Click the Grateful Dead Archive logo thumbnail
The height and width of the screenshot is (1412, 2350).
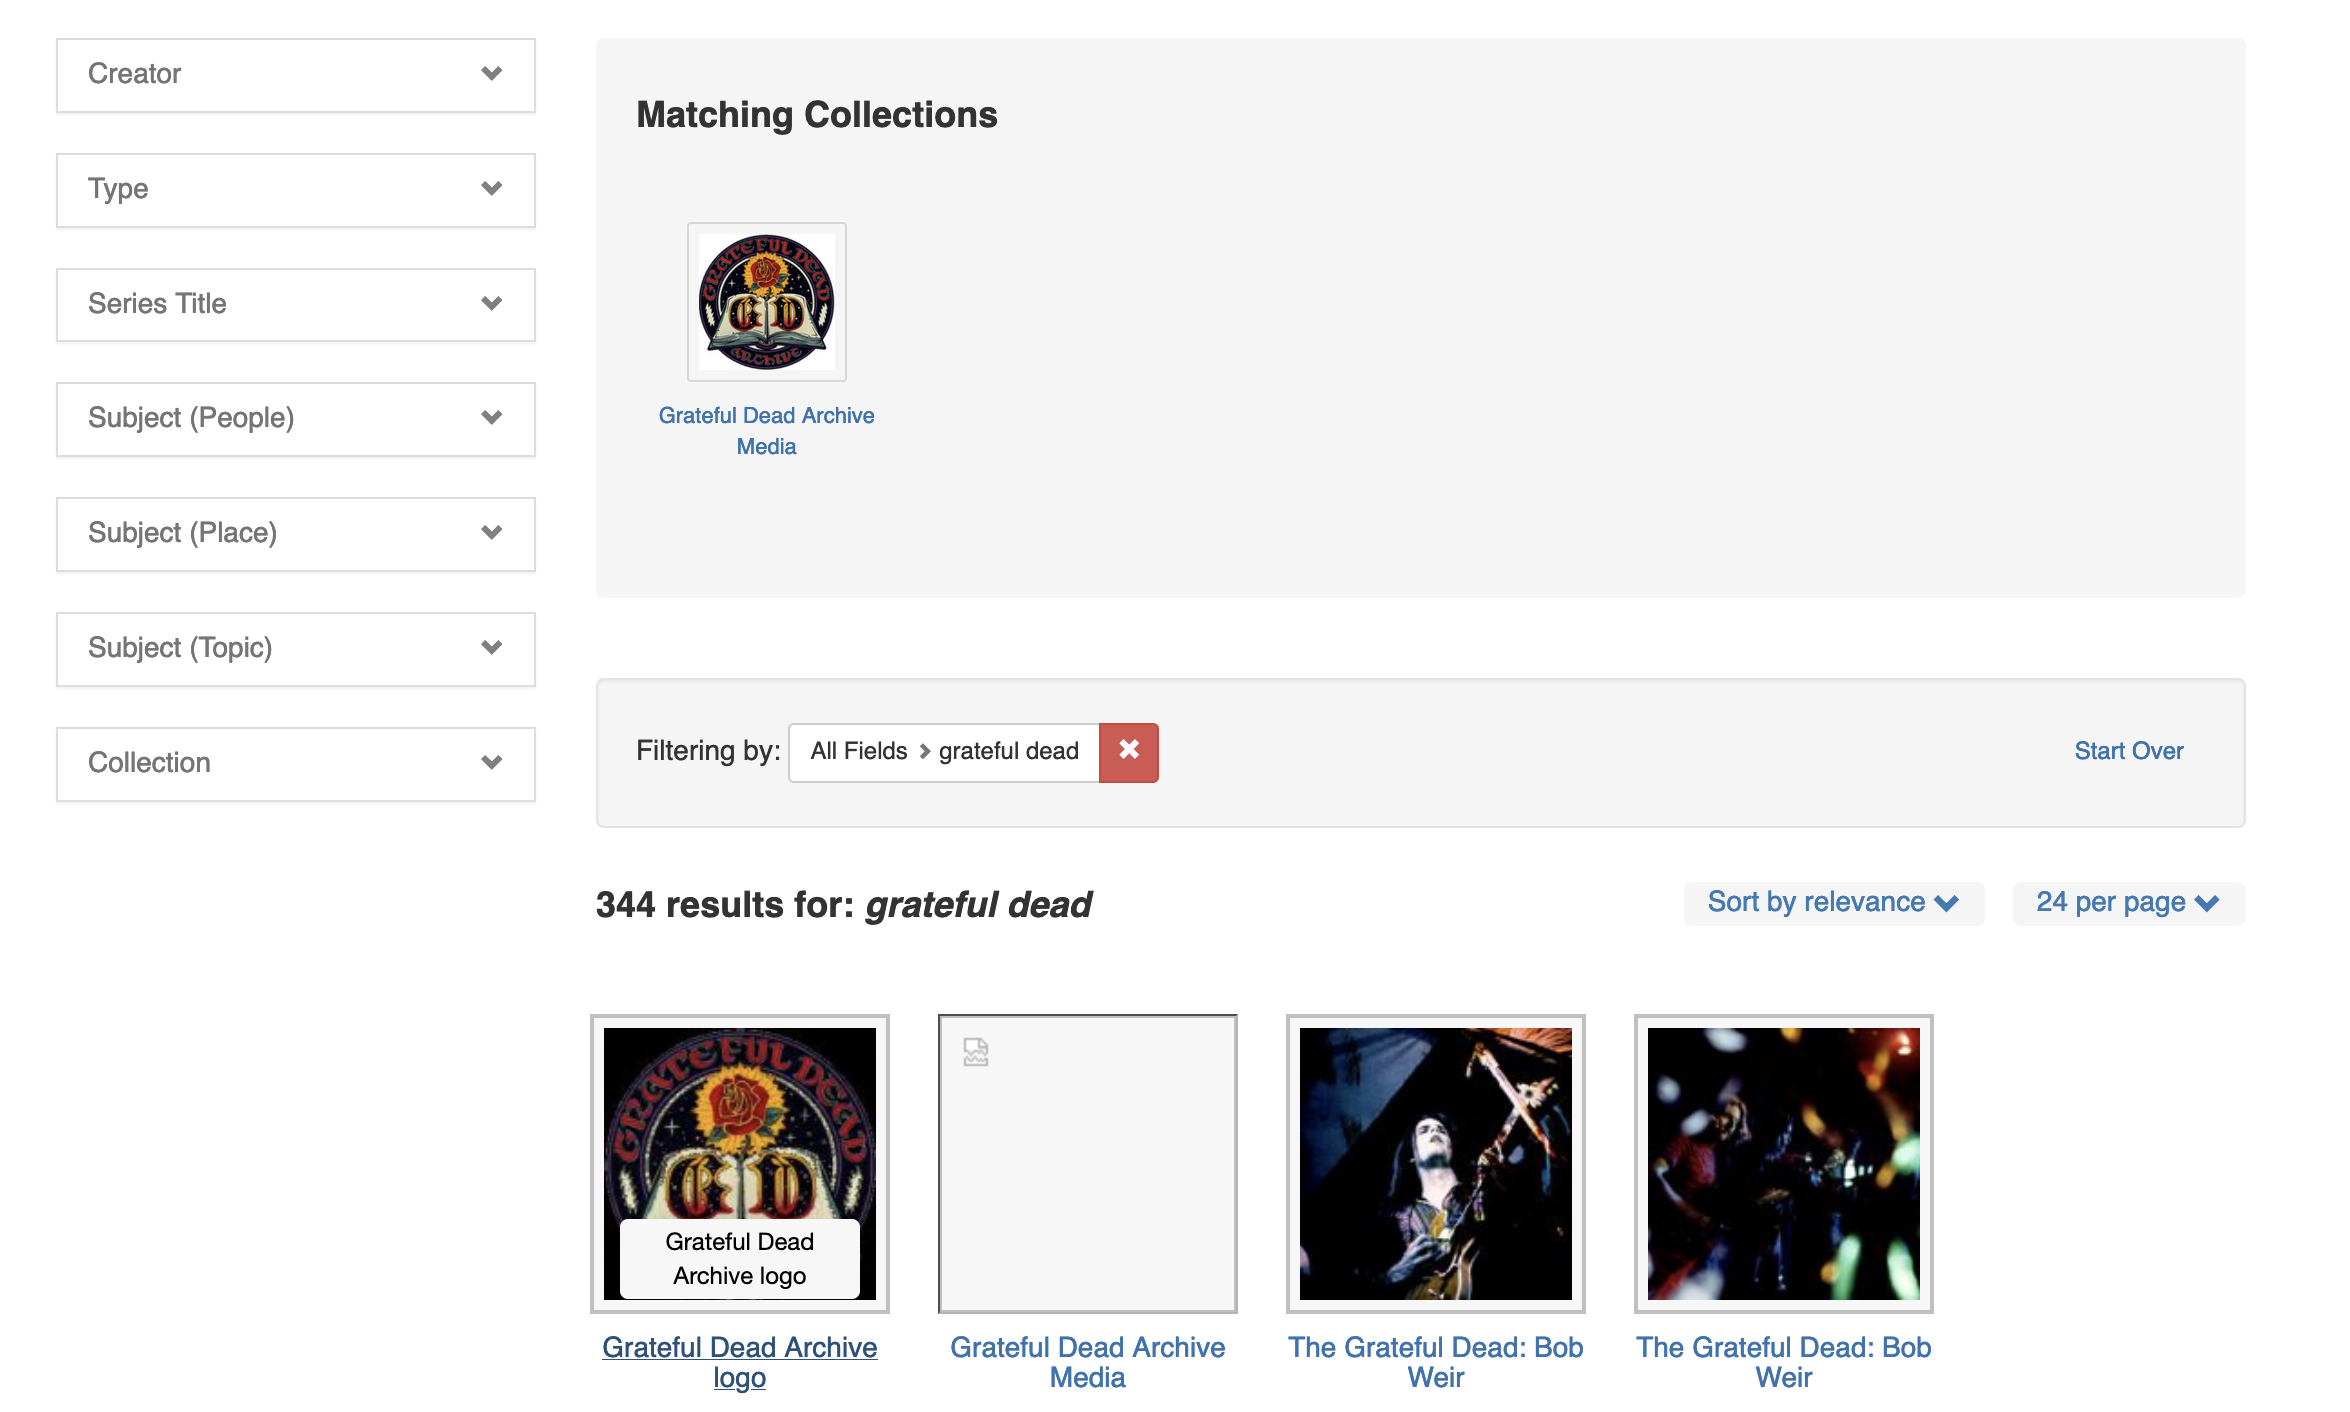[x=739, y=1164]
